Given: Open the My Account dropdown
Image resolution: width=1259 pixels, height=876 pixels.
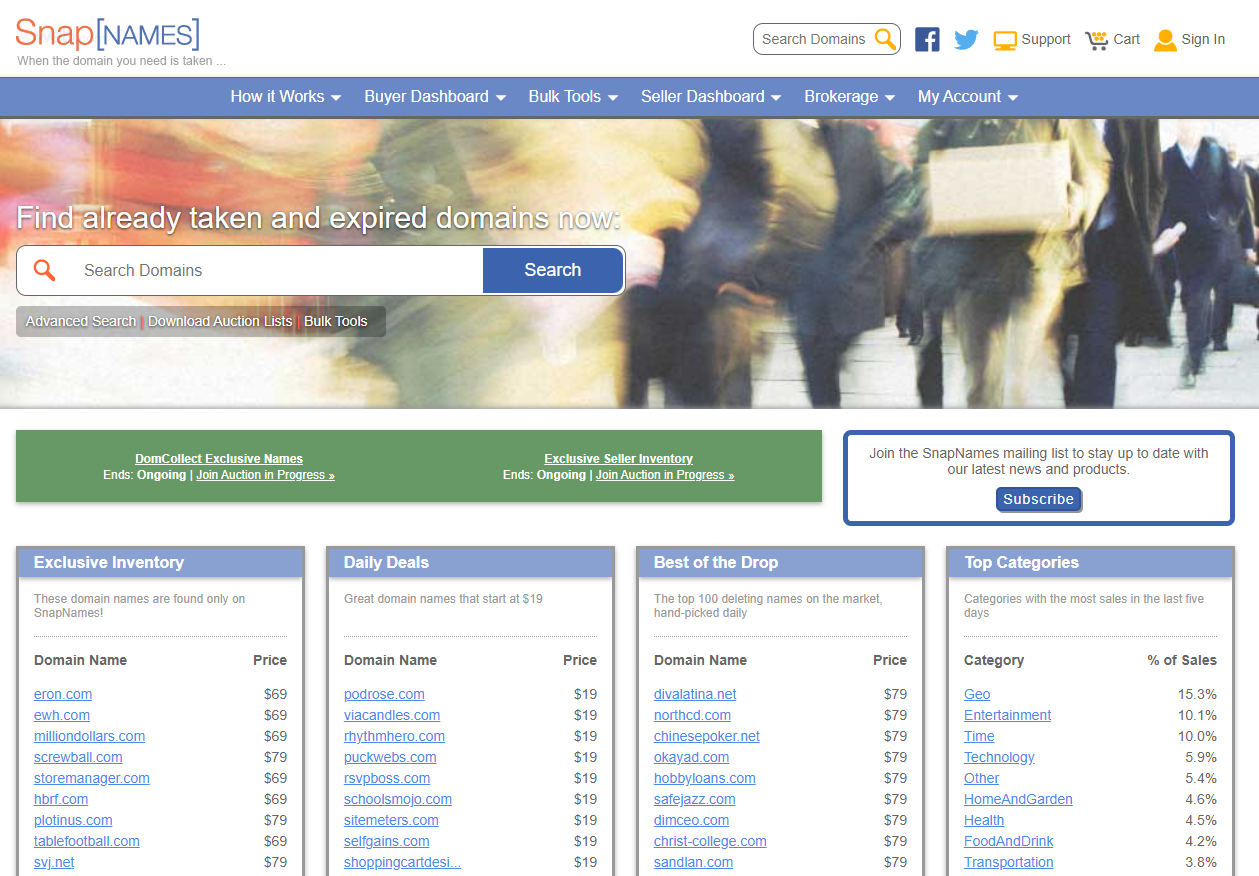Looking at the screenshot, I should click(x=967, y=96).
